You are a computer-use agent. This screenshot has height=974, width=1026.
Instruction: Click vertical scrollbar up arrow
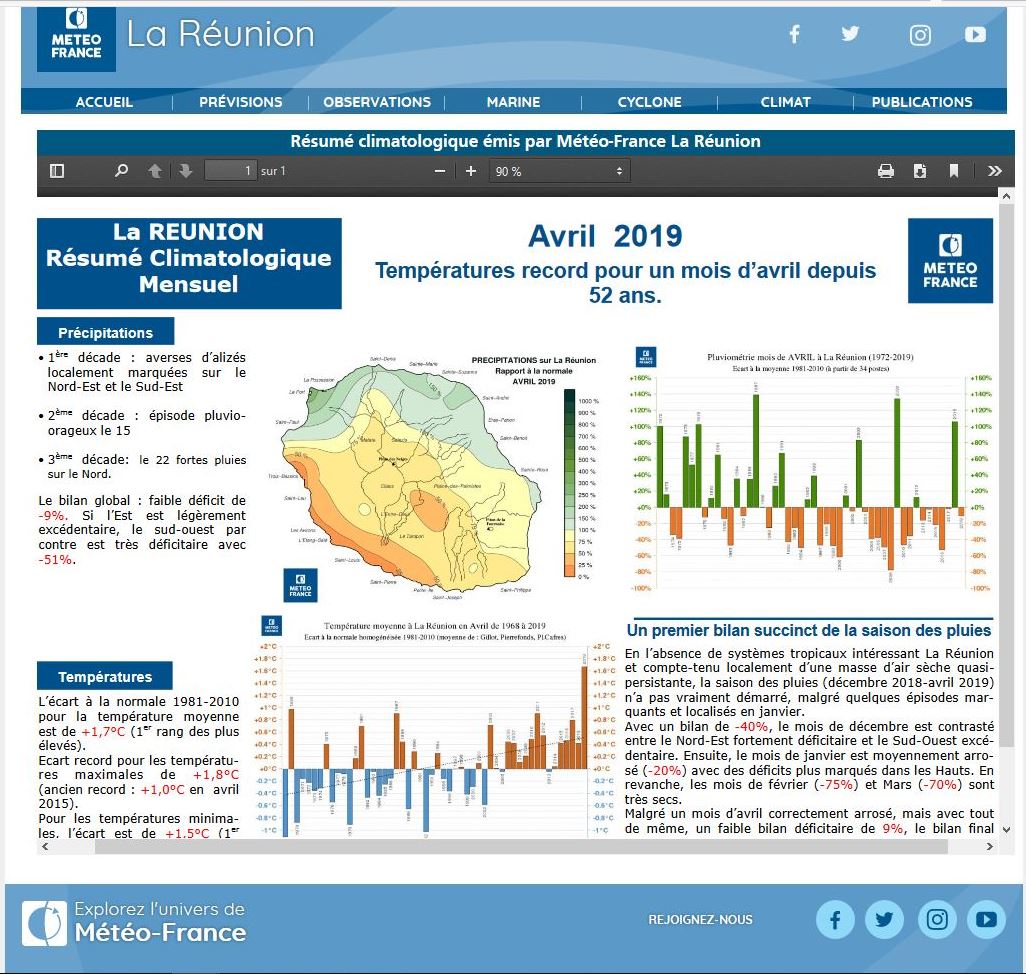1006,196
